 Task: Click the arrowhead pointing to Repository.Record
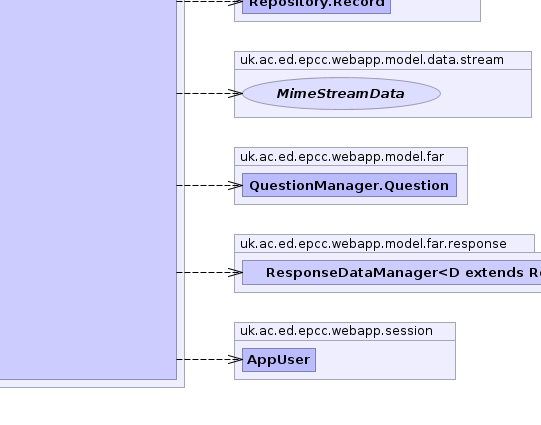[236, 2]
